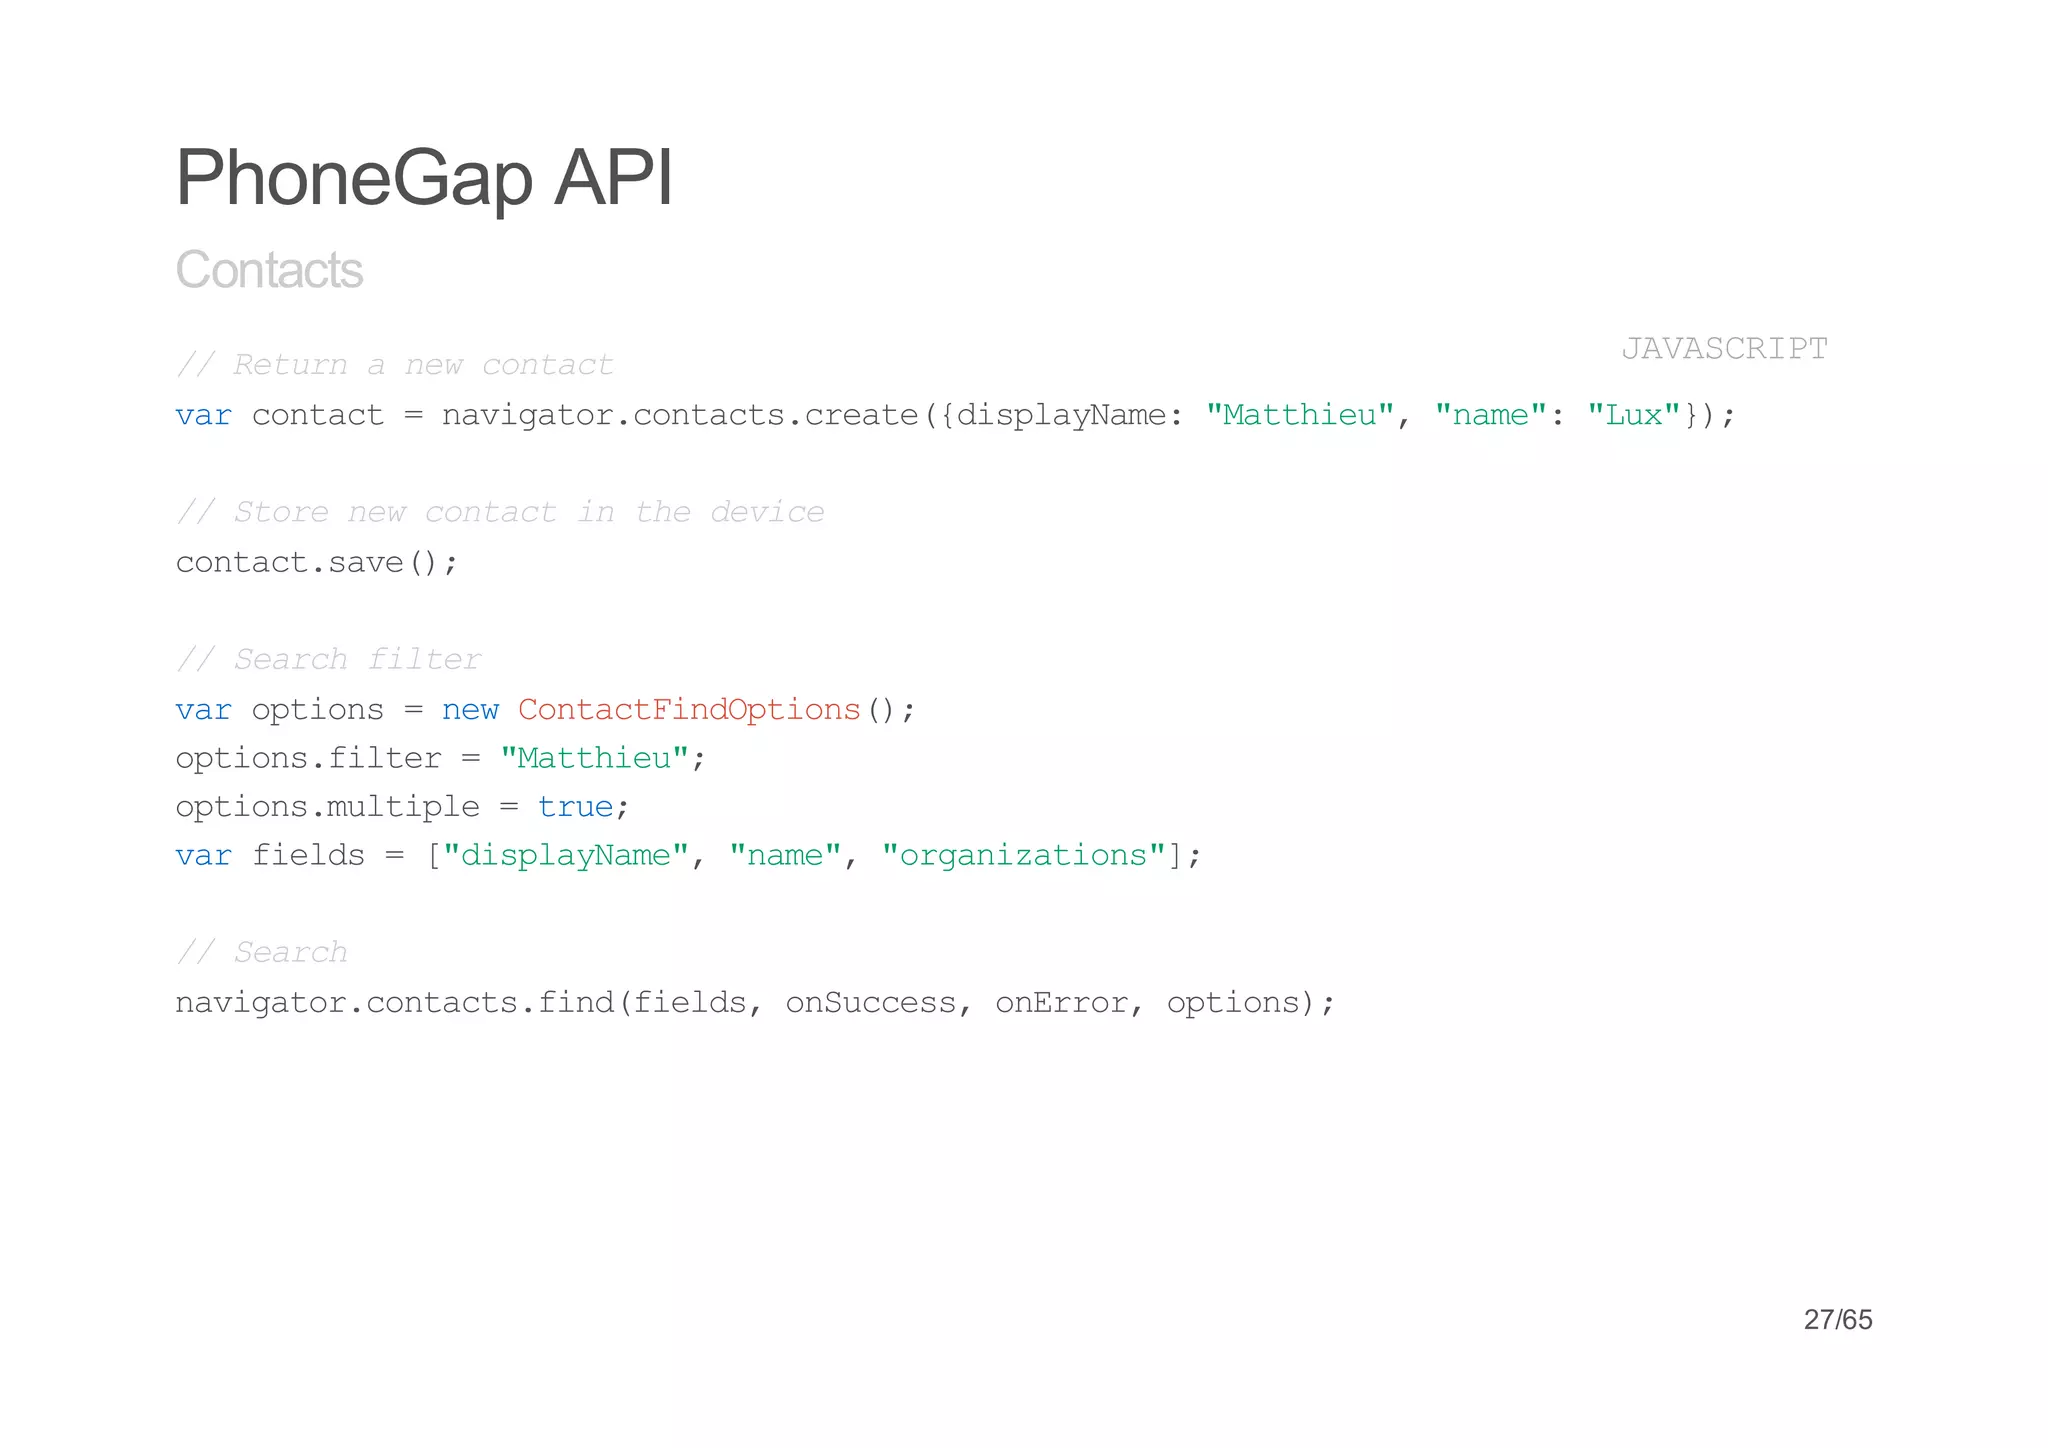The height and width of the screenshot is (1448, 2048).
Task: Click the JAVASCRIPT language label
Action: (1724, 348)
